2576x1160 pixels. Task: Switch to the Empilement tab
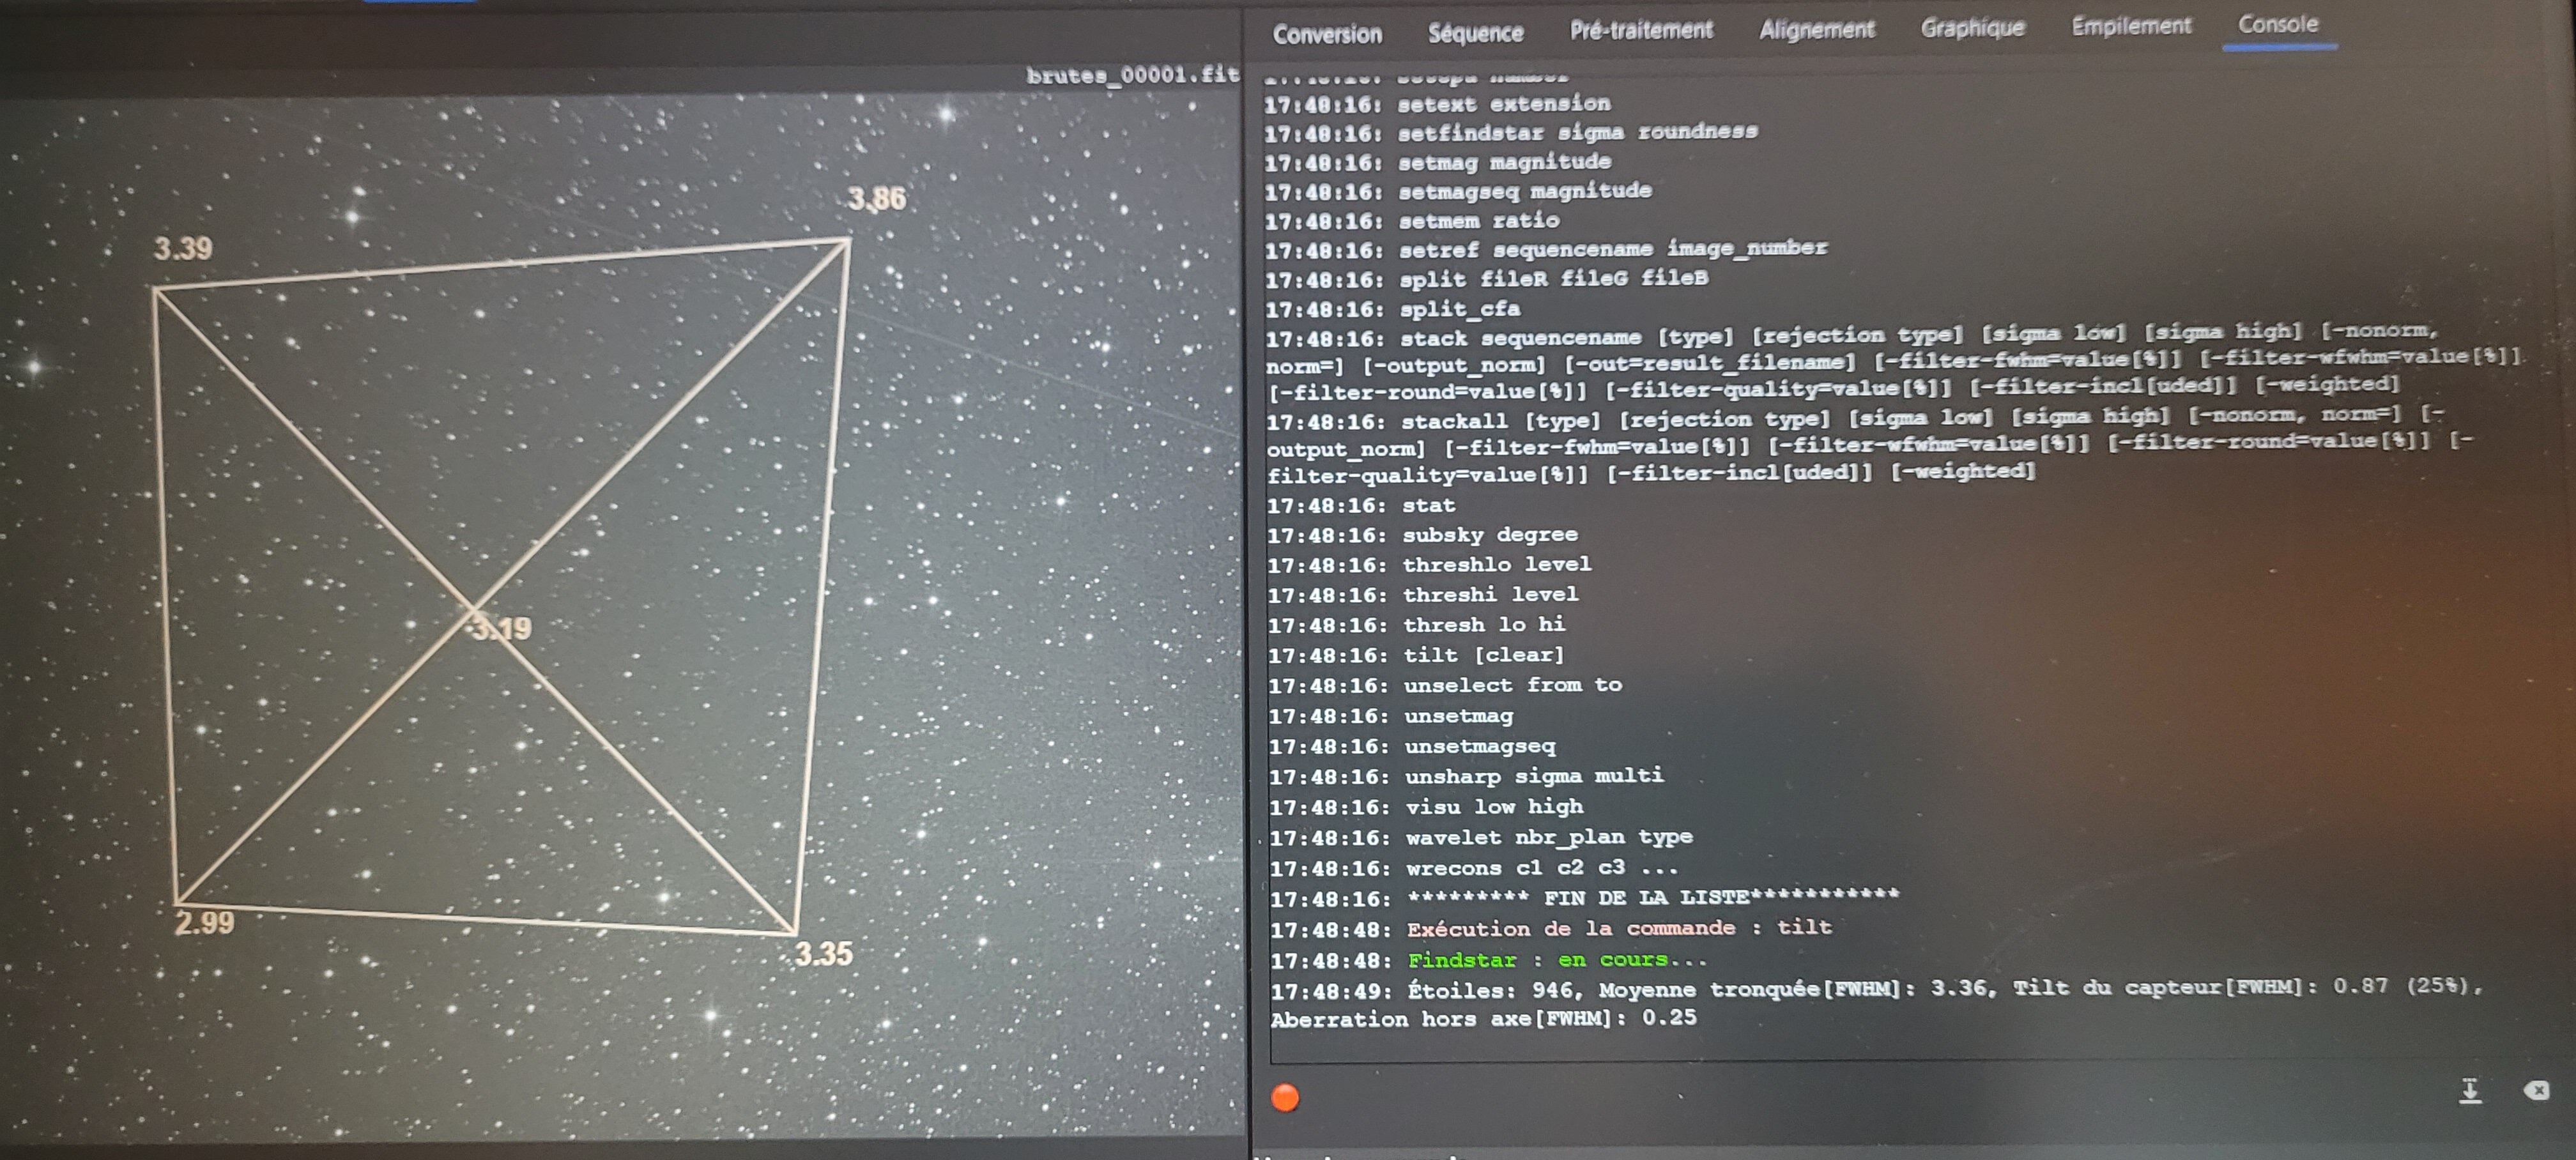pyautogui.click(x=2131, y=26)
